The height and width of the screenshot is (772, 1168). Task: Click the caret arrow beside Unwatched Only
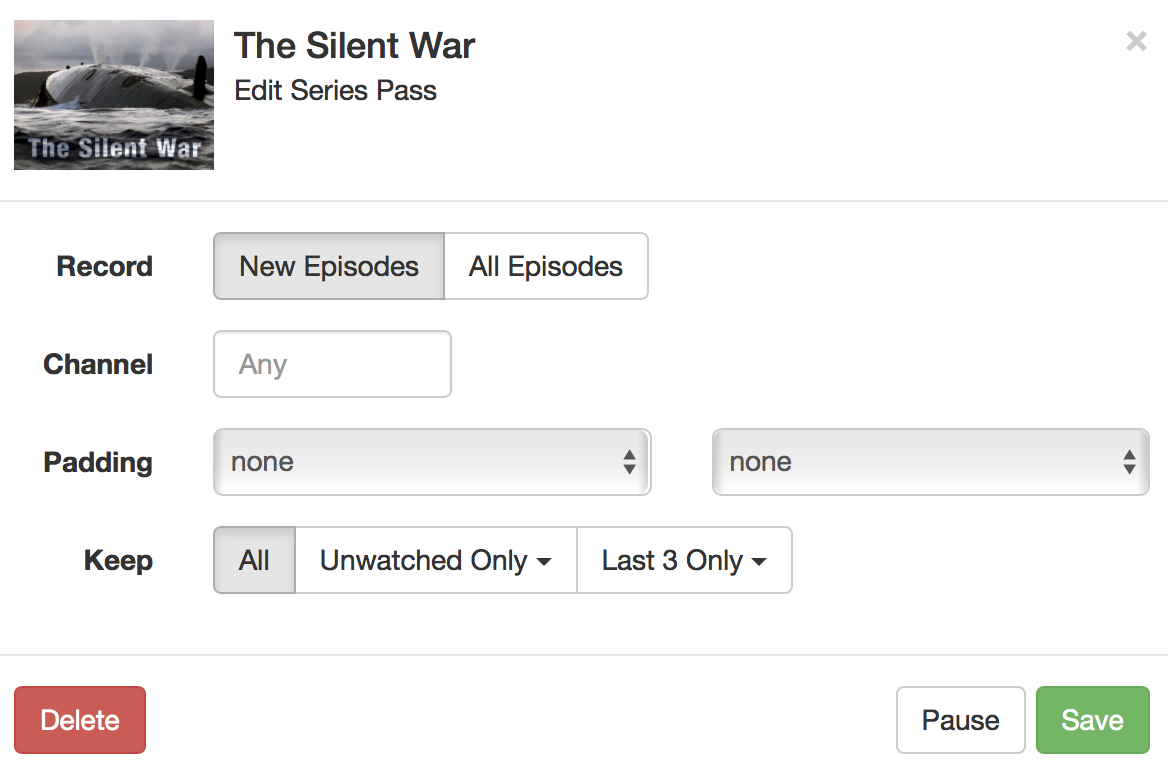(x=544, y=562)
